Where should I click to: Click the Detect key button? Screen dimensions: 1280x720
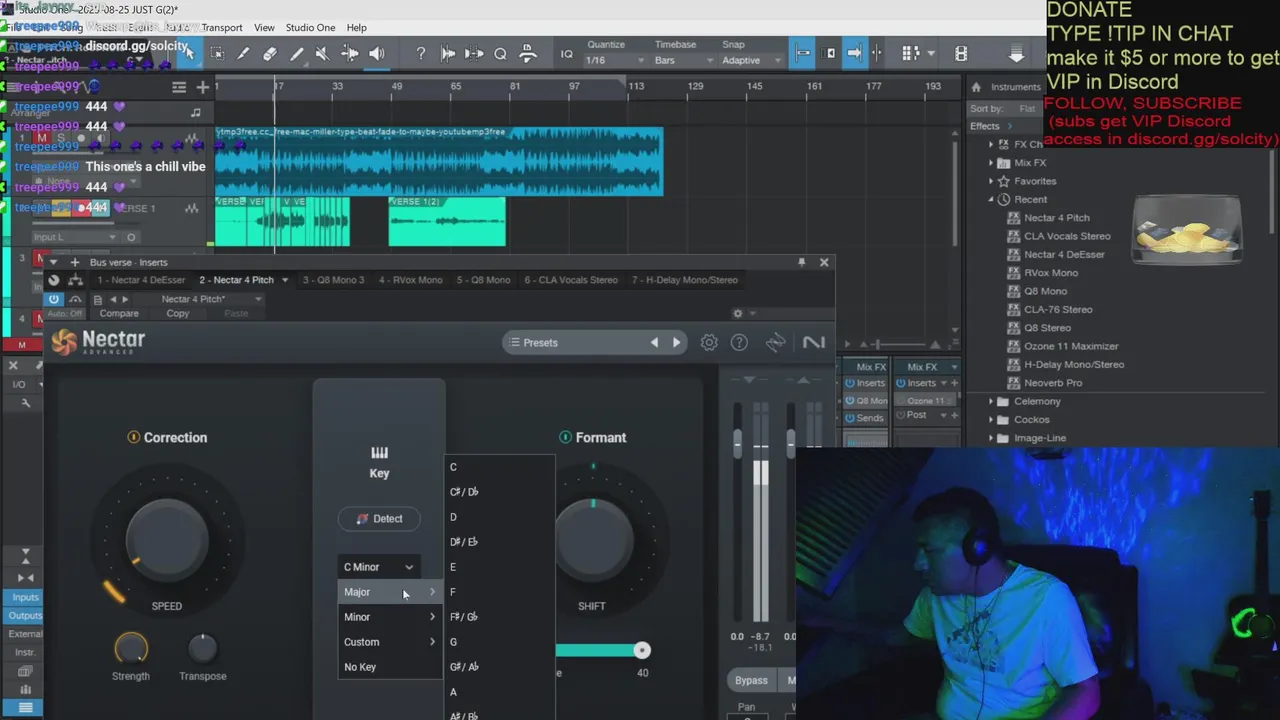379,519
